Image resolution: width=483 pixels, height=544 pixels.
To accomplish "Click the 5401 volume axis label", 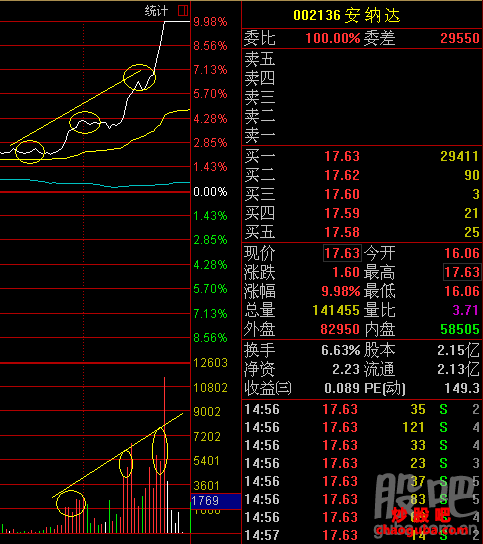I will tap(206, 461).
